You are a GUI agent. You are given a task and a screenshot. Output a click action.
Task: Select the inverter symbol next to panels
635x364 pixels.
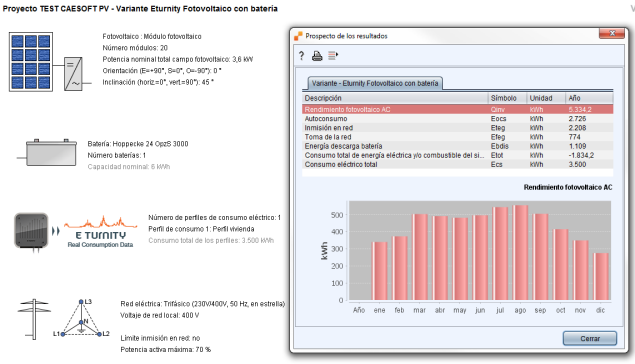[x=73, y=74]
